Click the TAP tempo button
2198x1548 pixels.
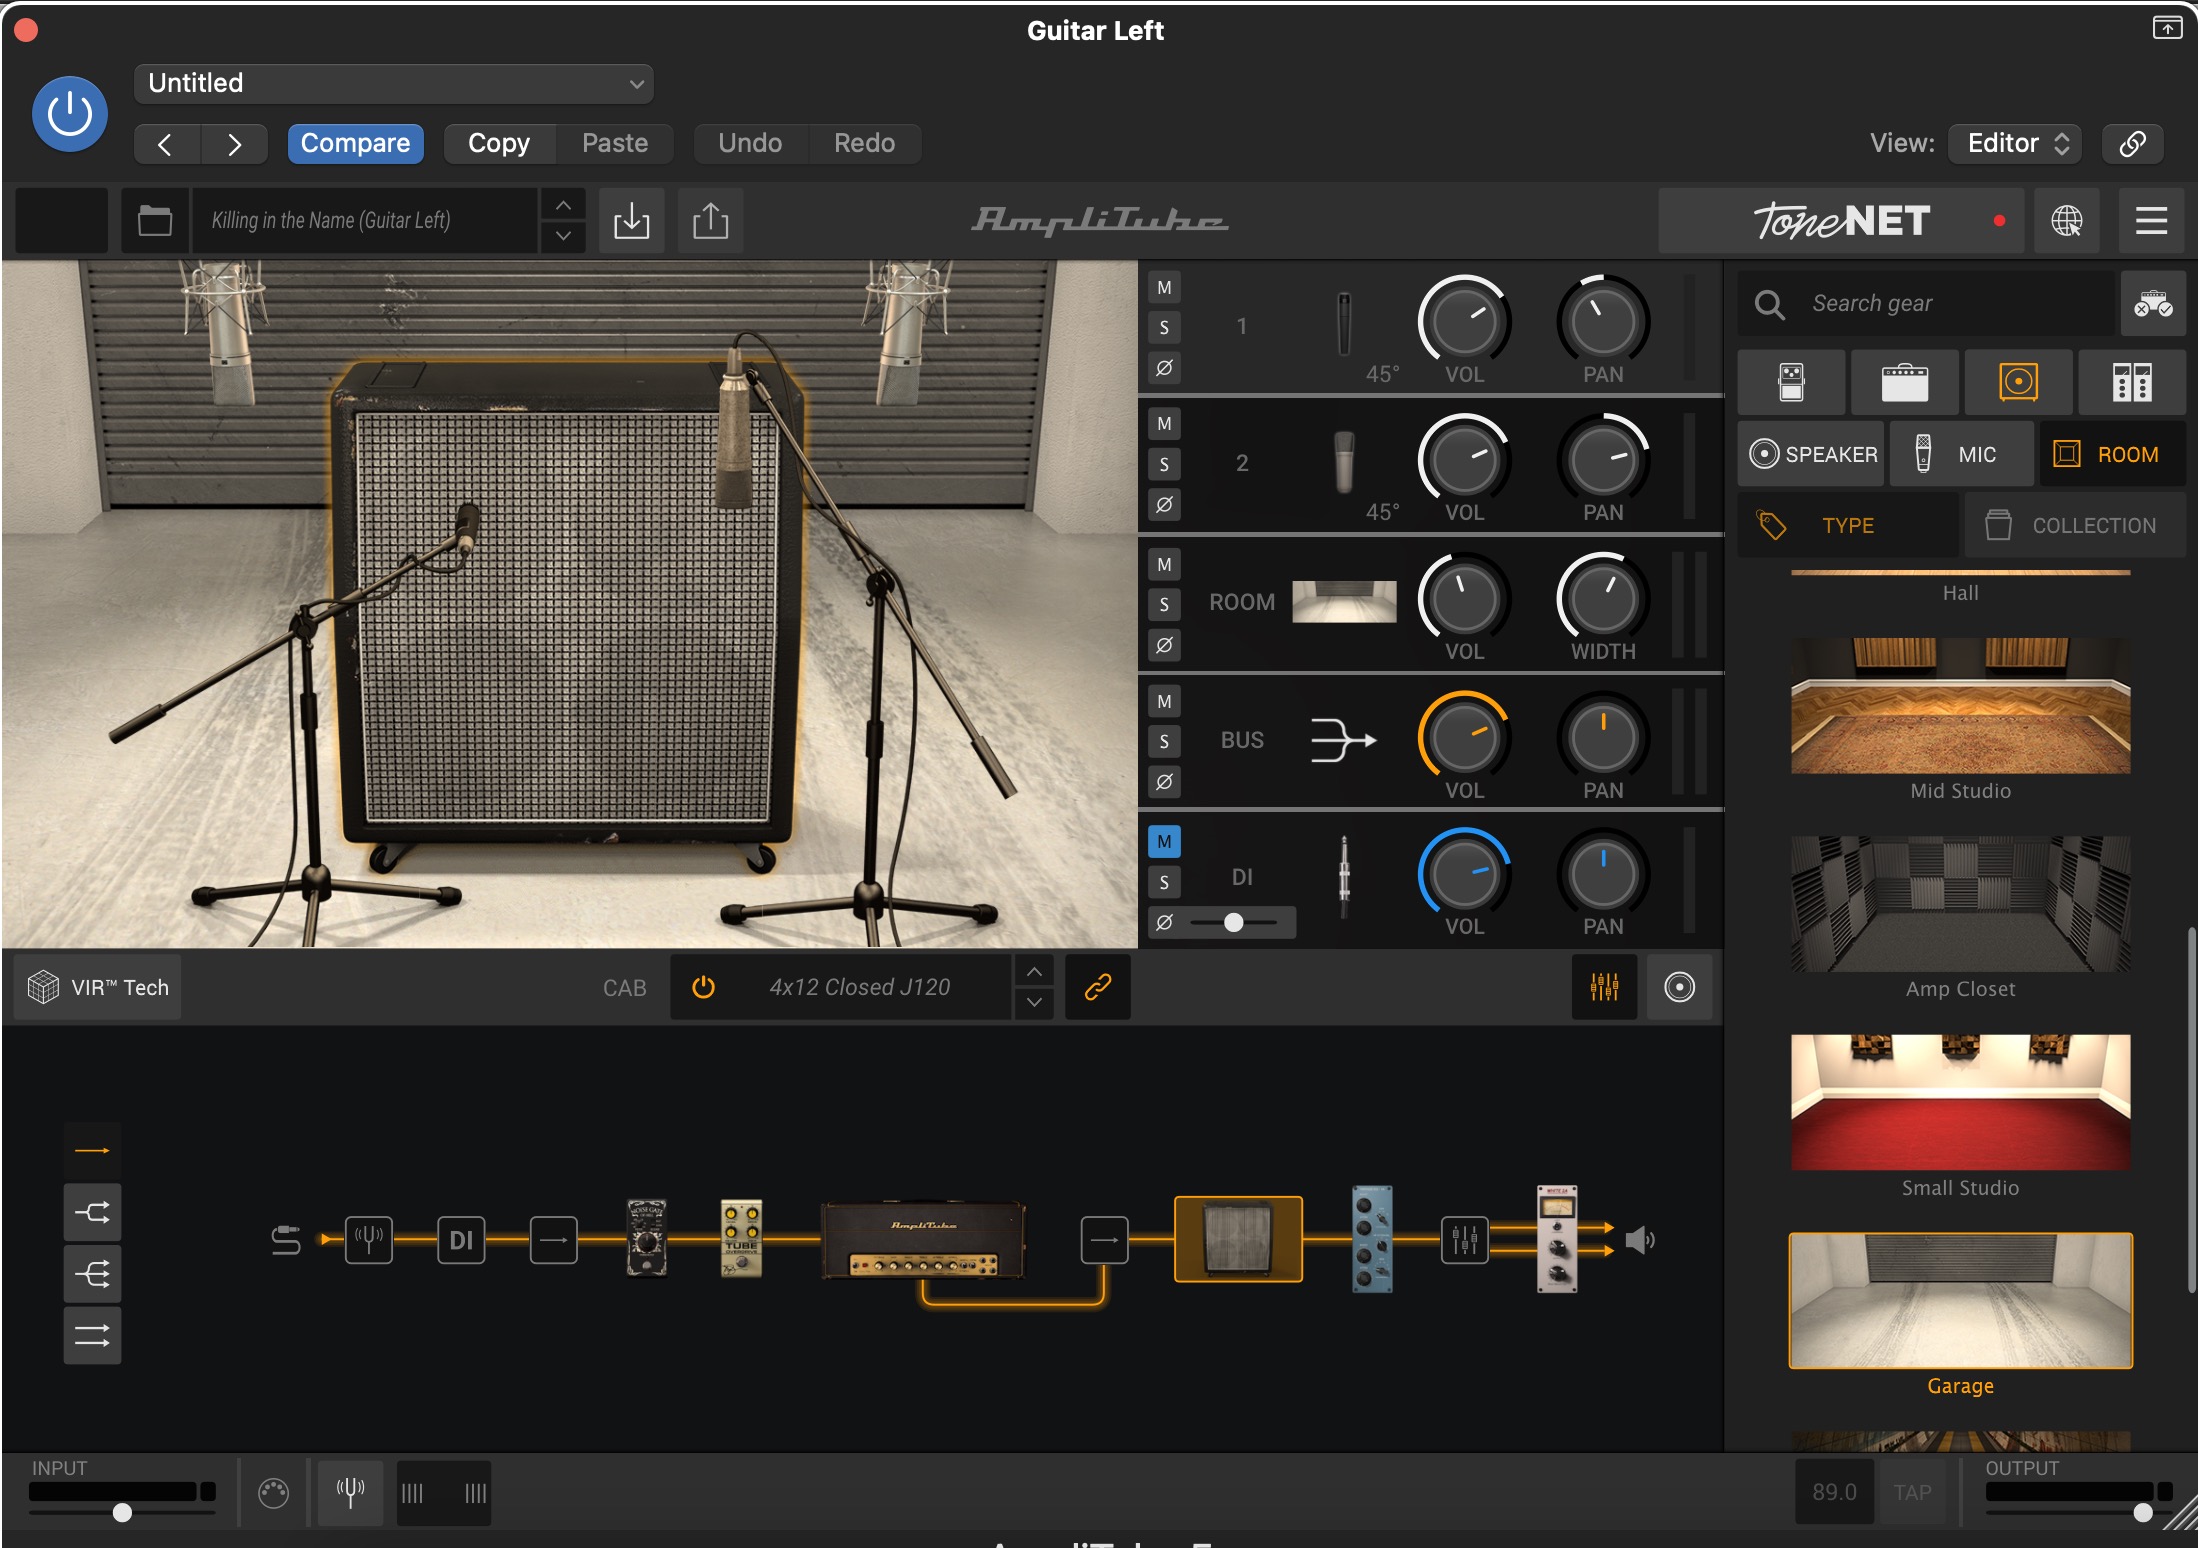pos(1912,1492)
